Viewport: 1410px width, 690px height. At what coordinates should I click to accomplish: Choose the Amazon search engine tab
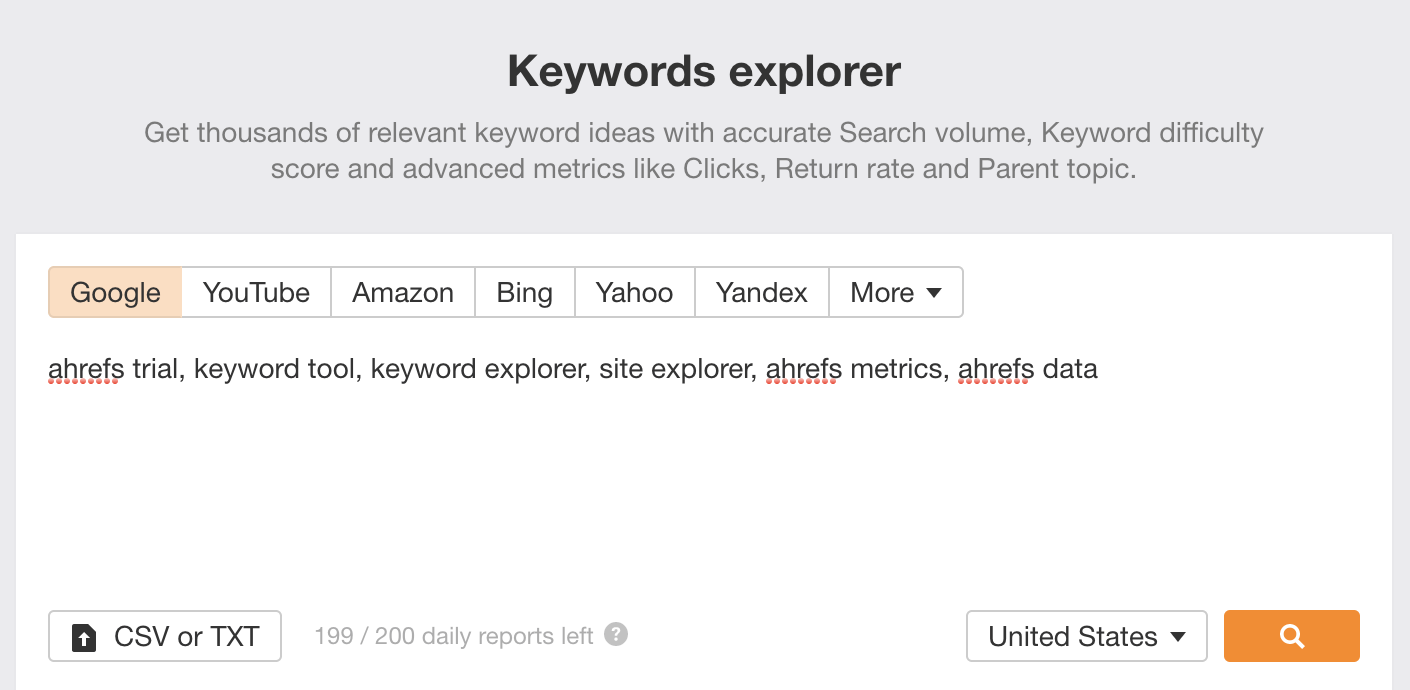(x=403, y=292)
